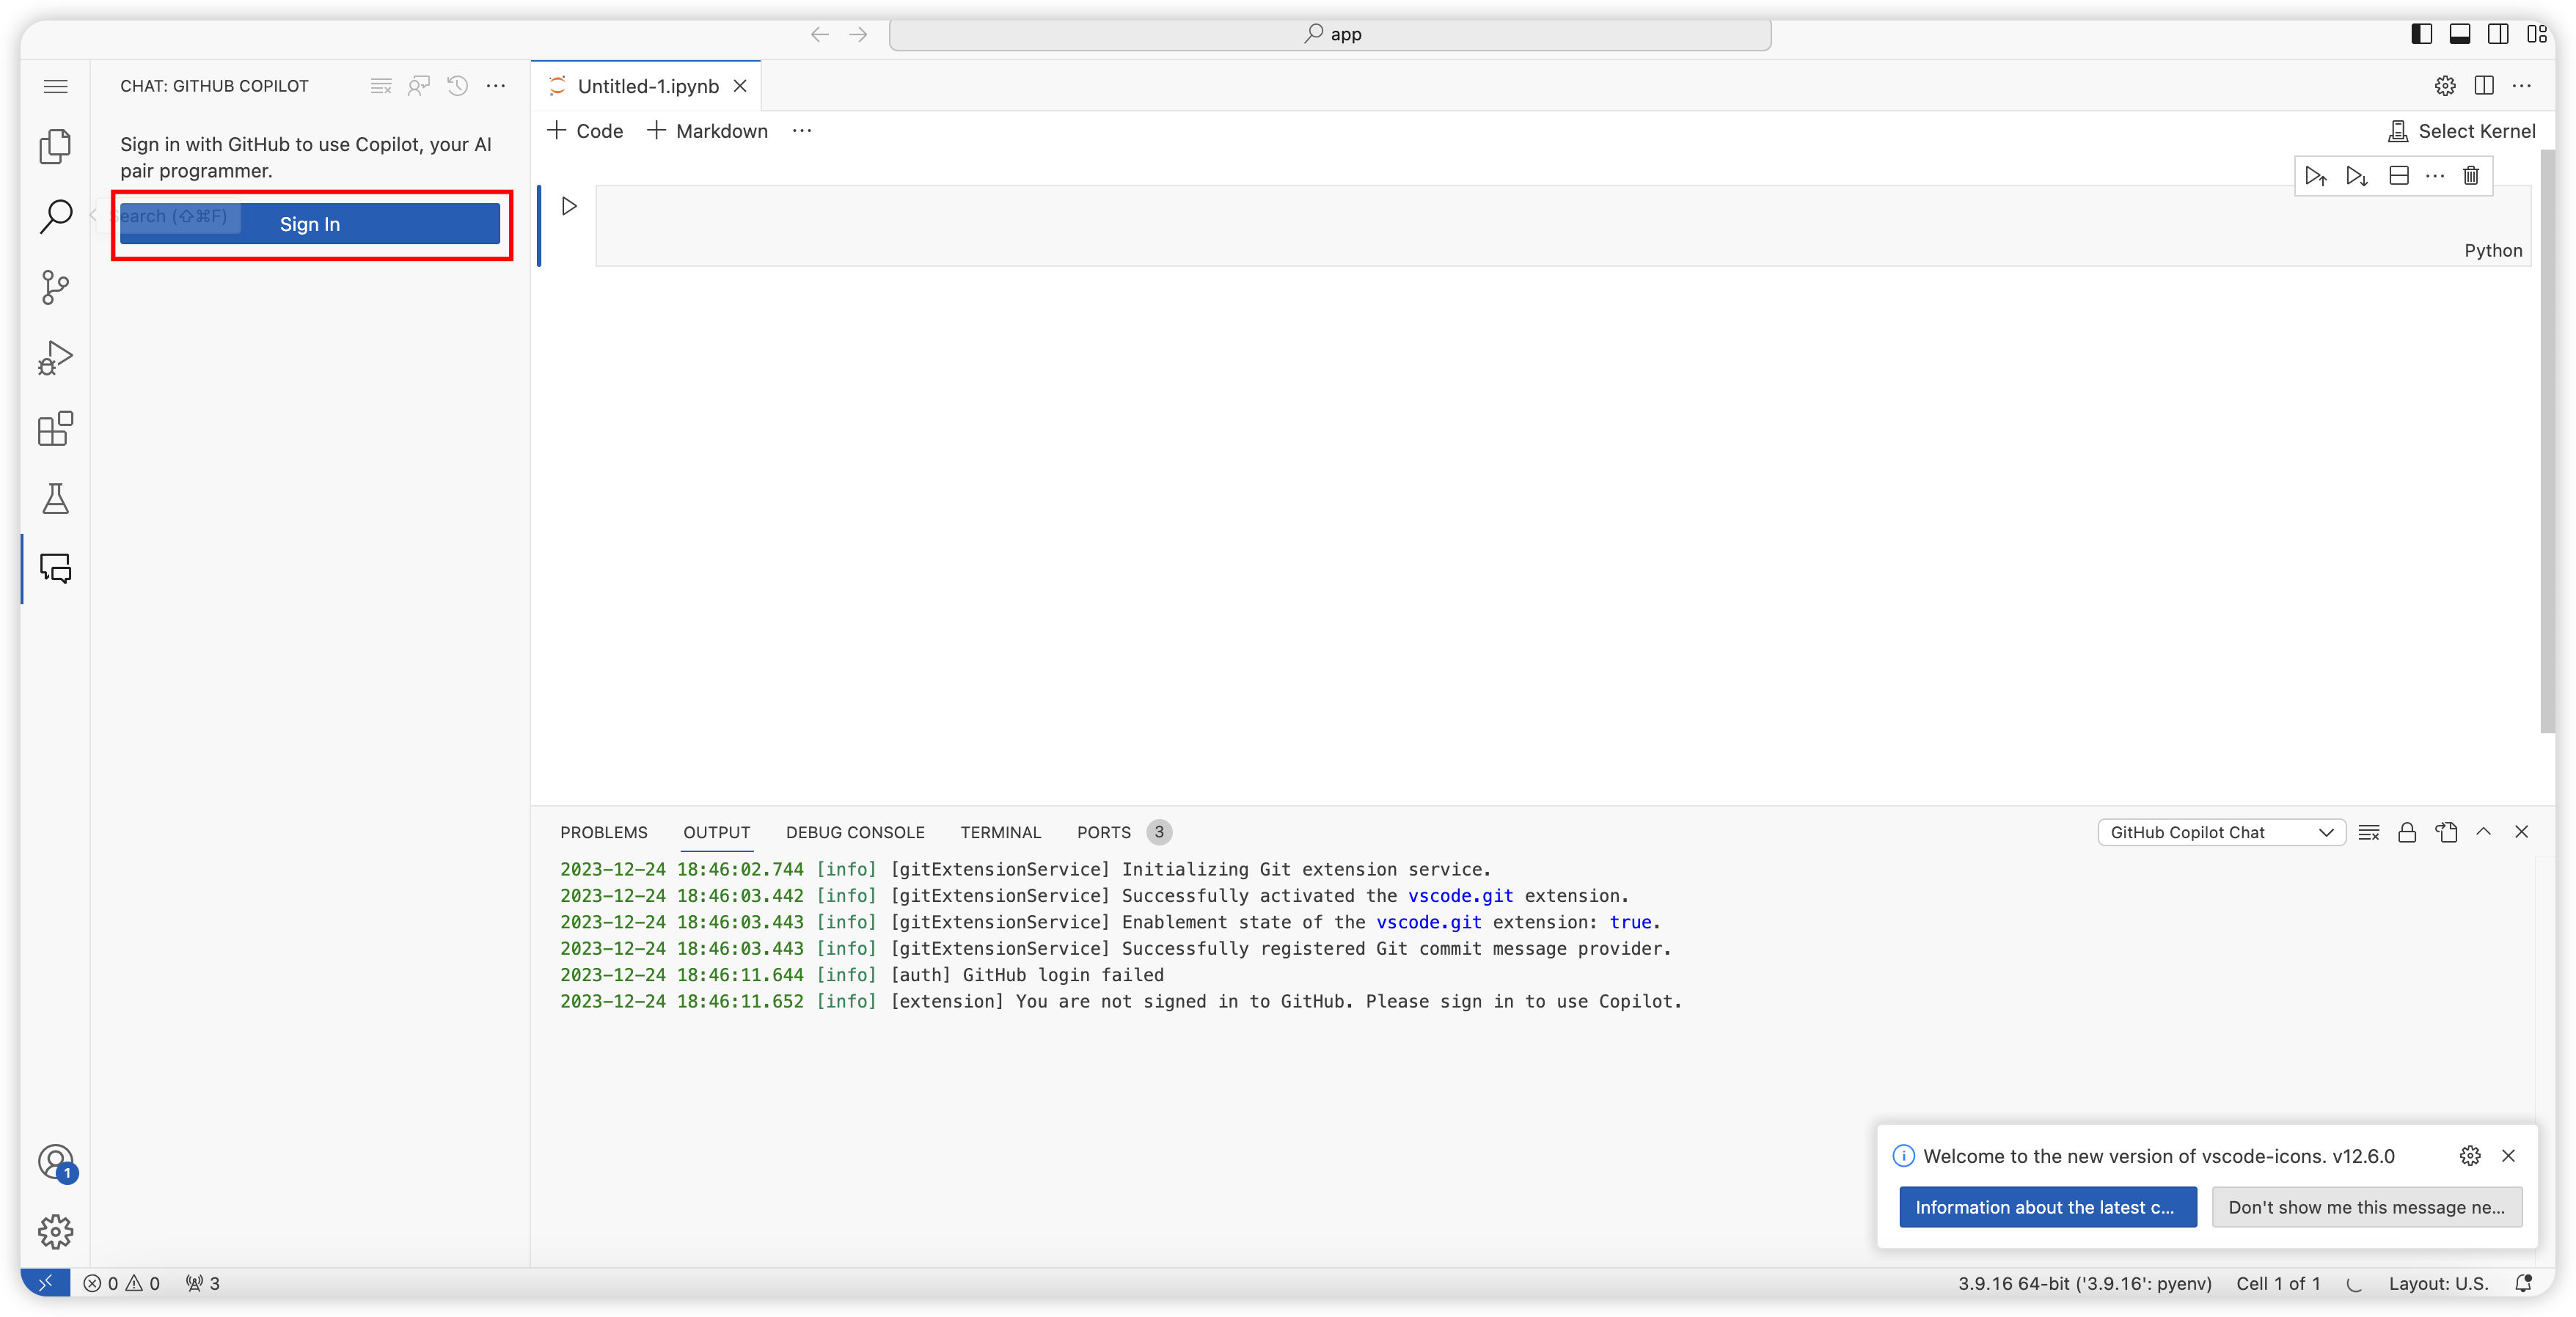Switch to the TERMINAL tab
This screenshot has height=1317, width=2576.
tap(1000, 833)
